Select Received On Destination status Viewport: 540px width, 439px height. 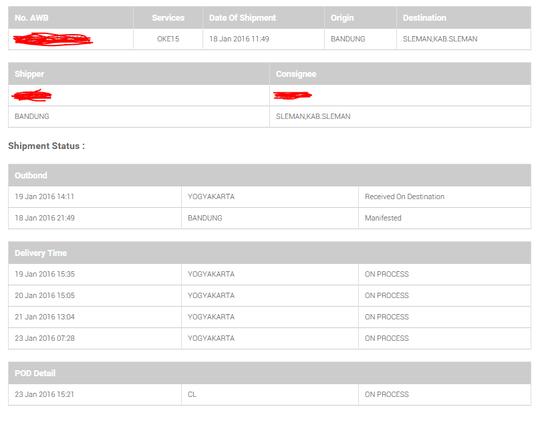pos(405,197)
